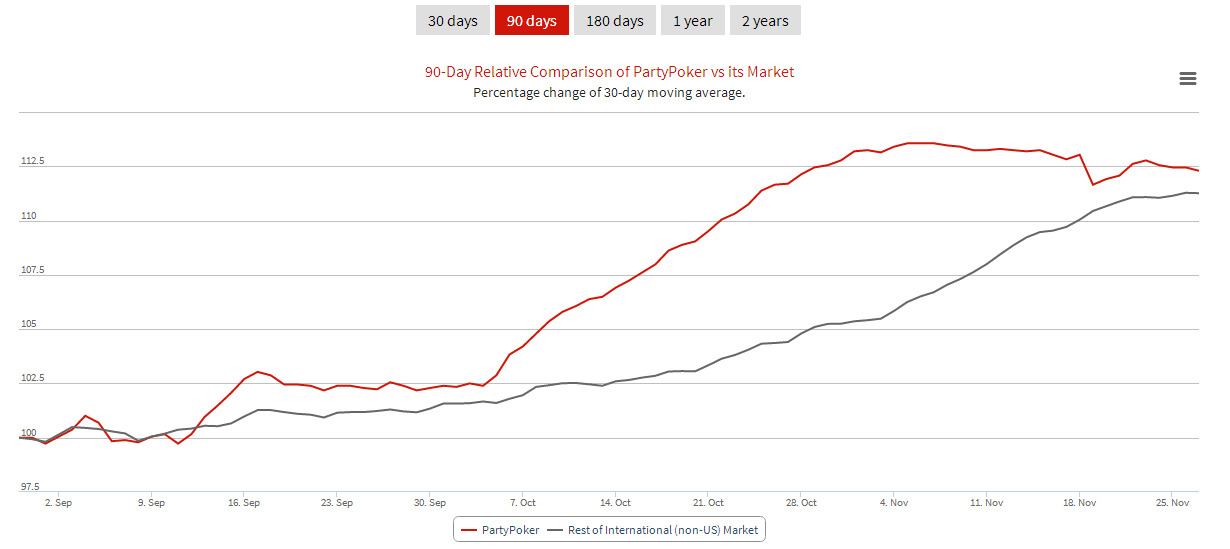This screenshot has width=1230, height=549.
Task: Click the '2. Sep' x-axis date
Action: (x=58, y=503)
